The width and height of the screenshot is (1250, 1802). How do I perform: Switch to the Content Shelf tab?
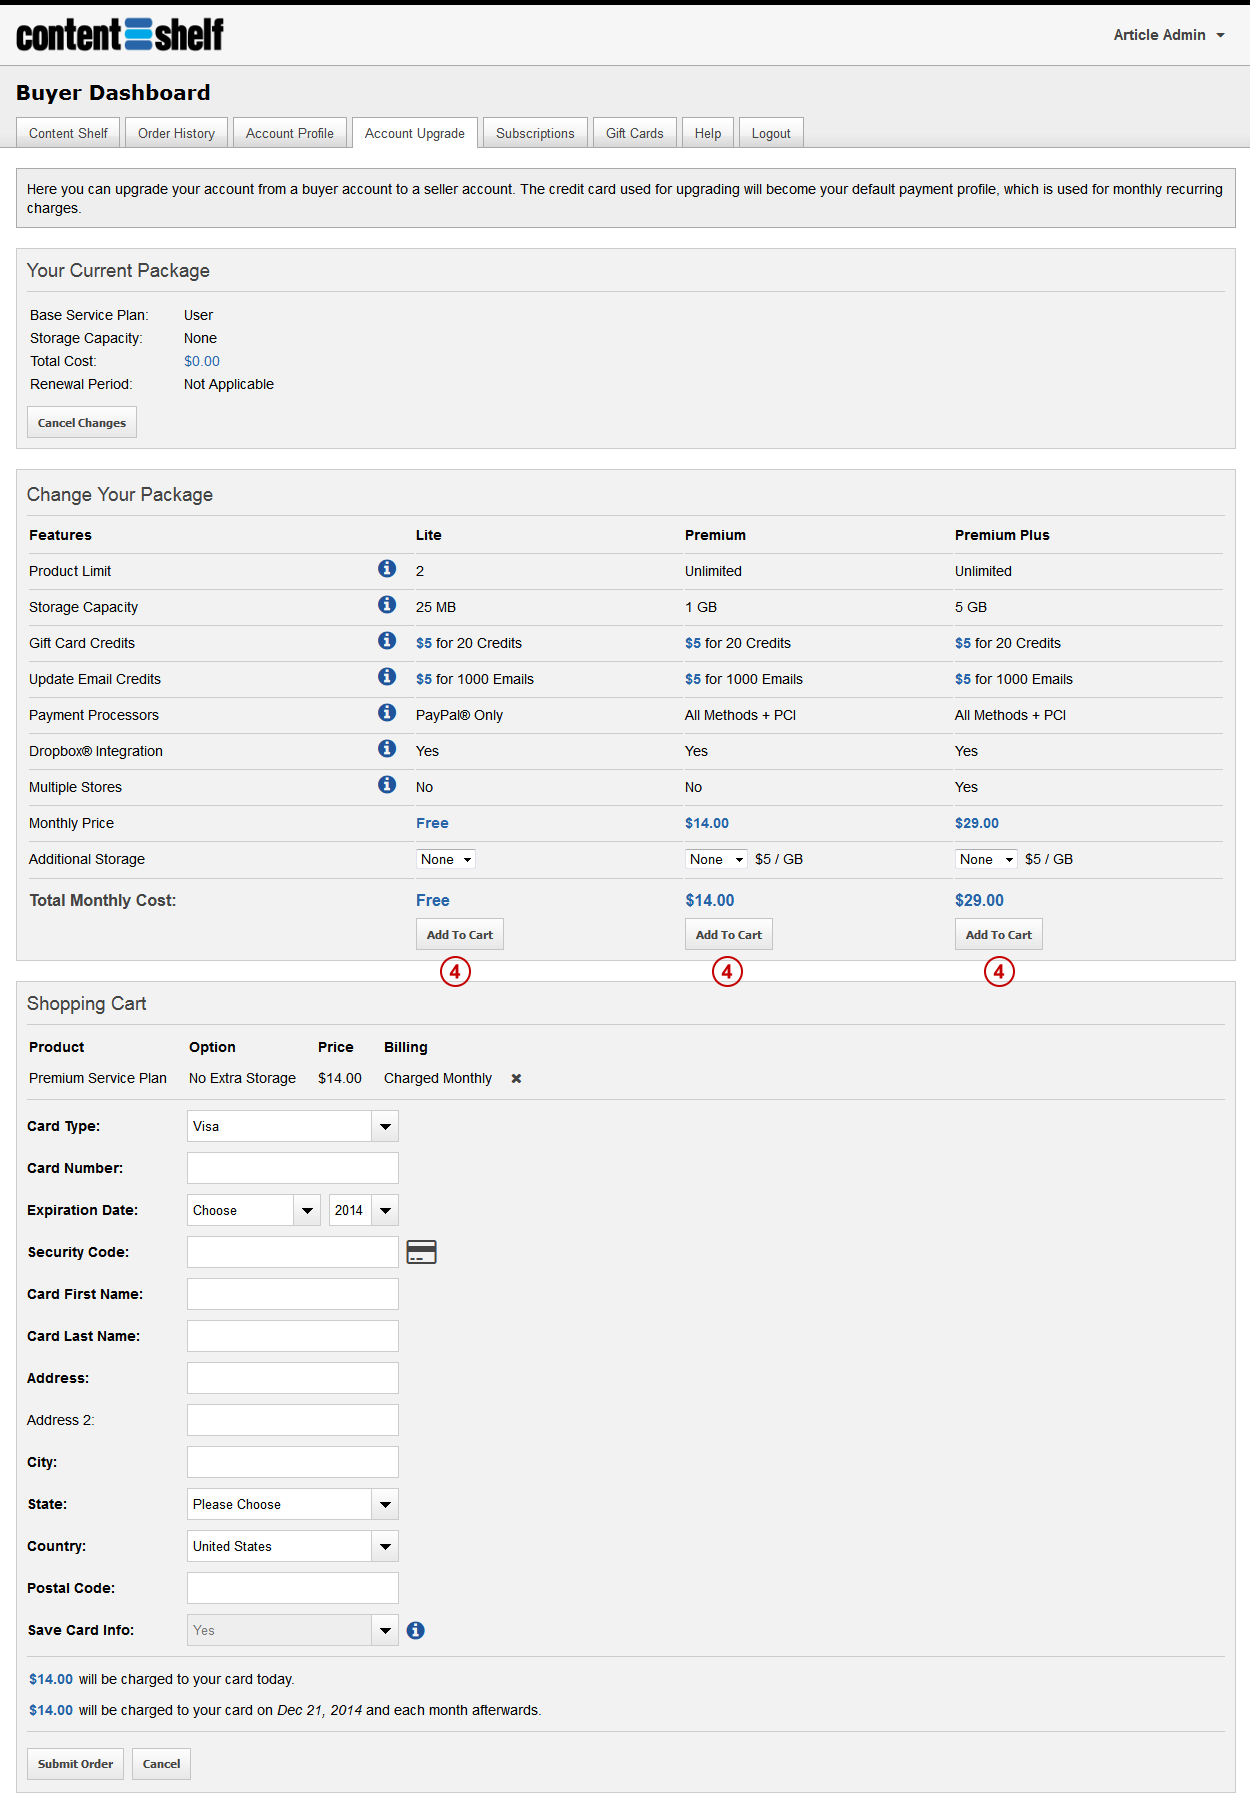tap(68, 133)
